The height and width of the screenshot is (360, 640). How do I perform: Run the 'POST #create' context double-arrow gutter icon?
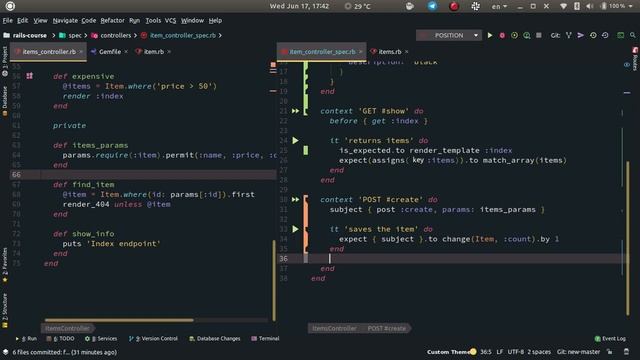(x=295, y=200)
